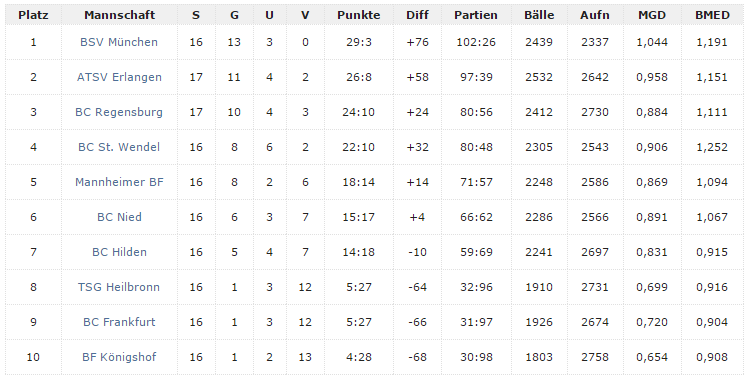Click the Mannschaft column header
Viewport: 749px width, 380px height.
tap(119, 15)
